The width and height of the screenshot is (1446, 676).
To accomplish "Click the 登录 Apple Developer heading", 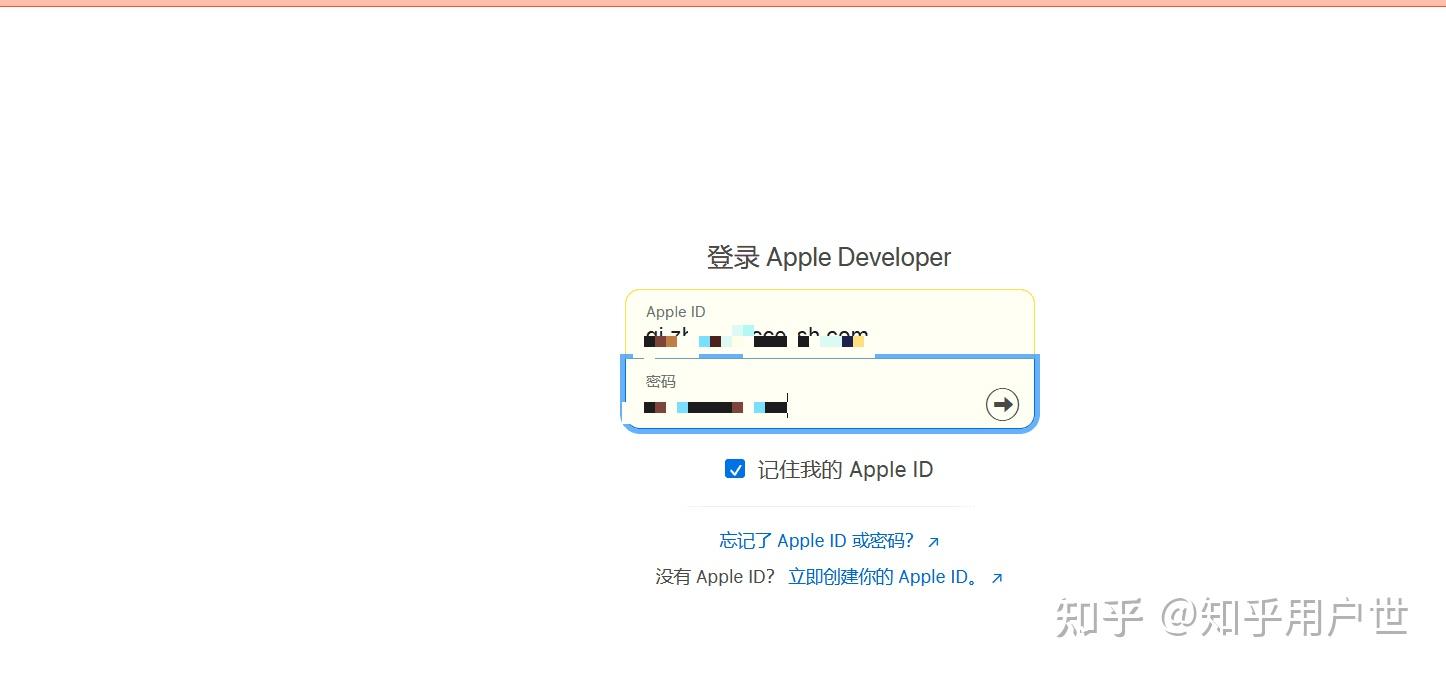I will [829, 257].
